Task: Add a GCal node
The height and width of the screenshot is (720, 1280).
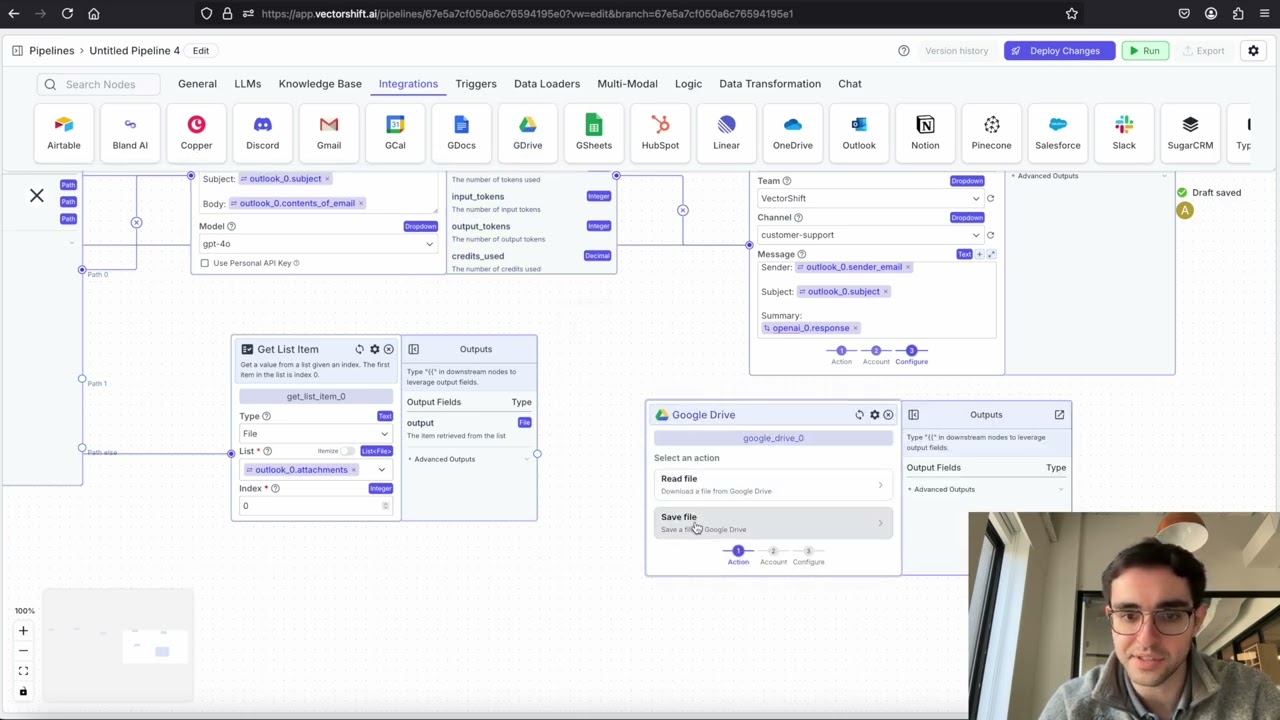Action: pos(395,134)
